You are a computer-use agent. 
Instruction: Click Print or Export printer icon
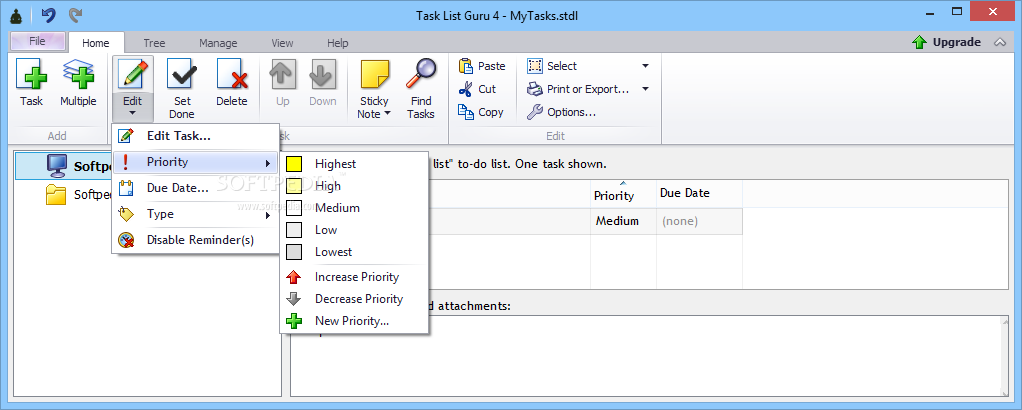(534, 89)
